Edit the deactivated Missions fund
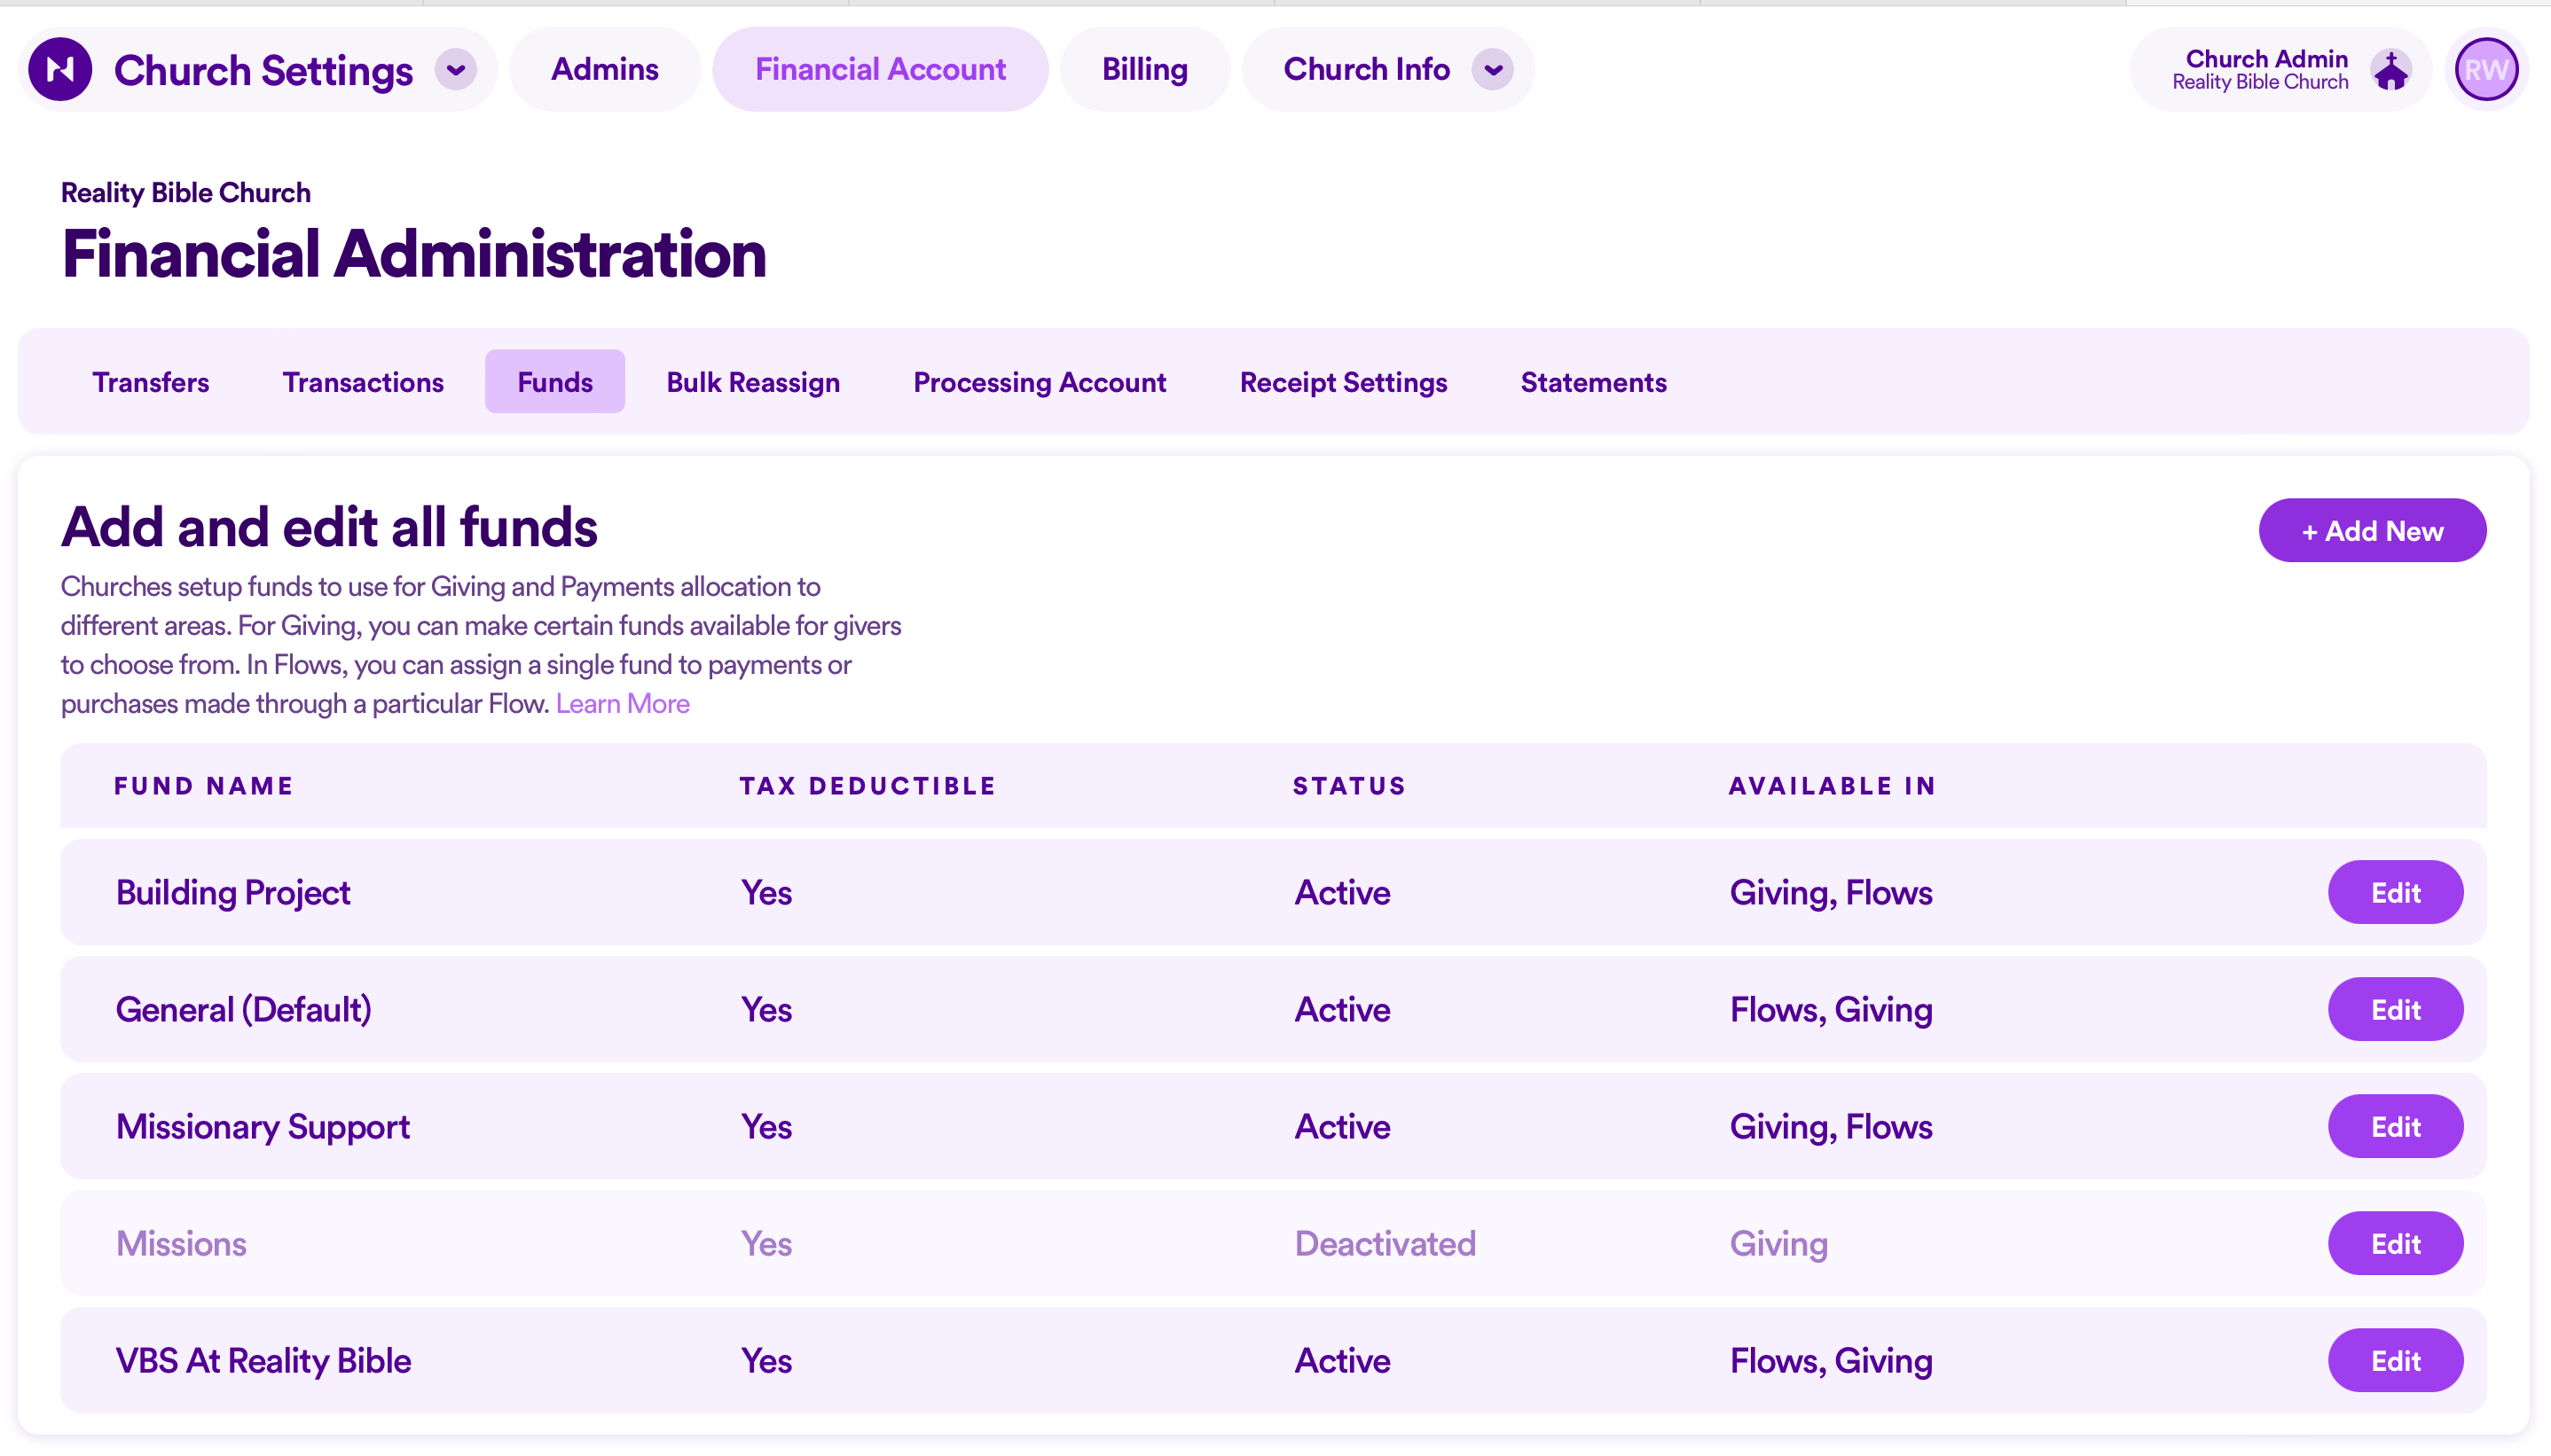Image resolution: width=2551 pixels, height=1456 pixels. click(2395, 1243)
